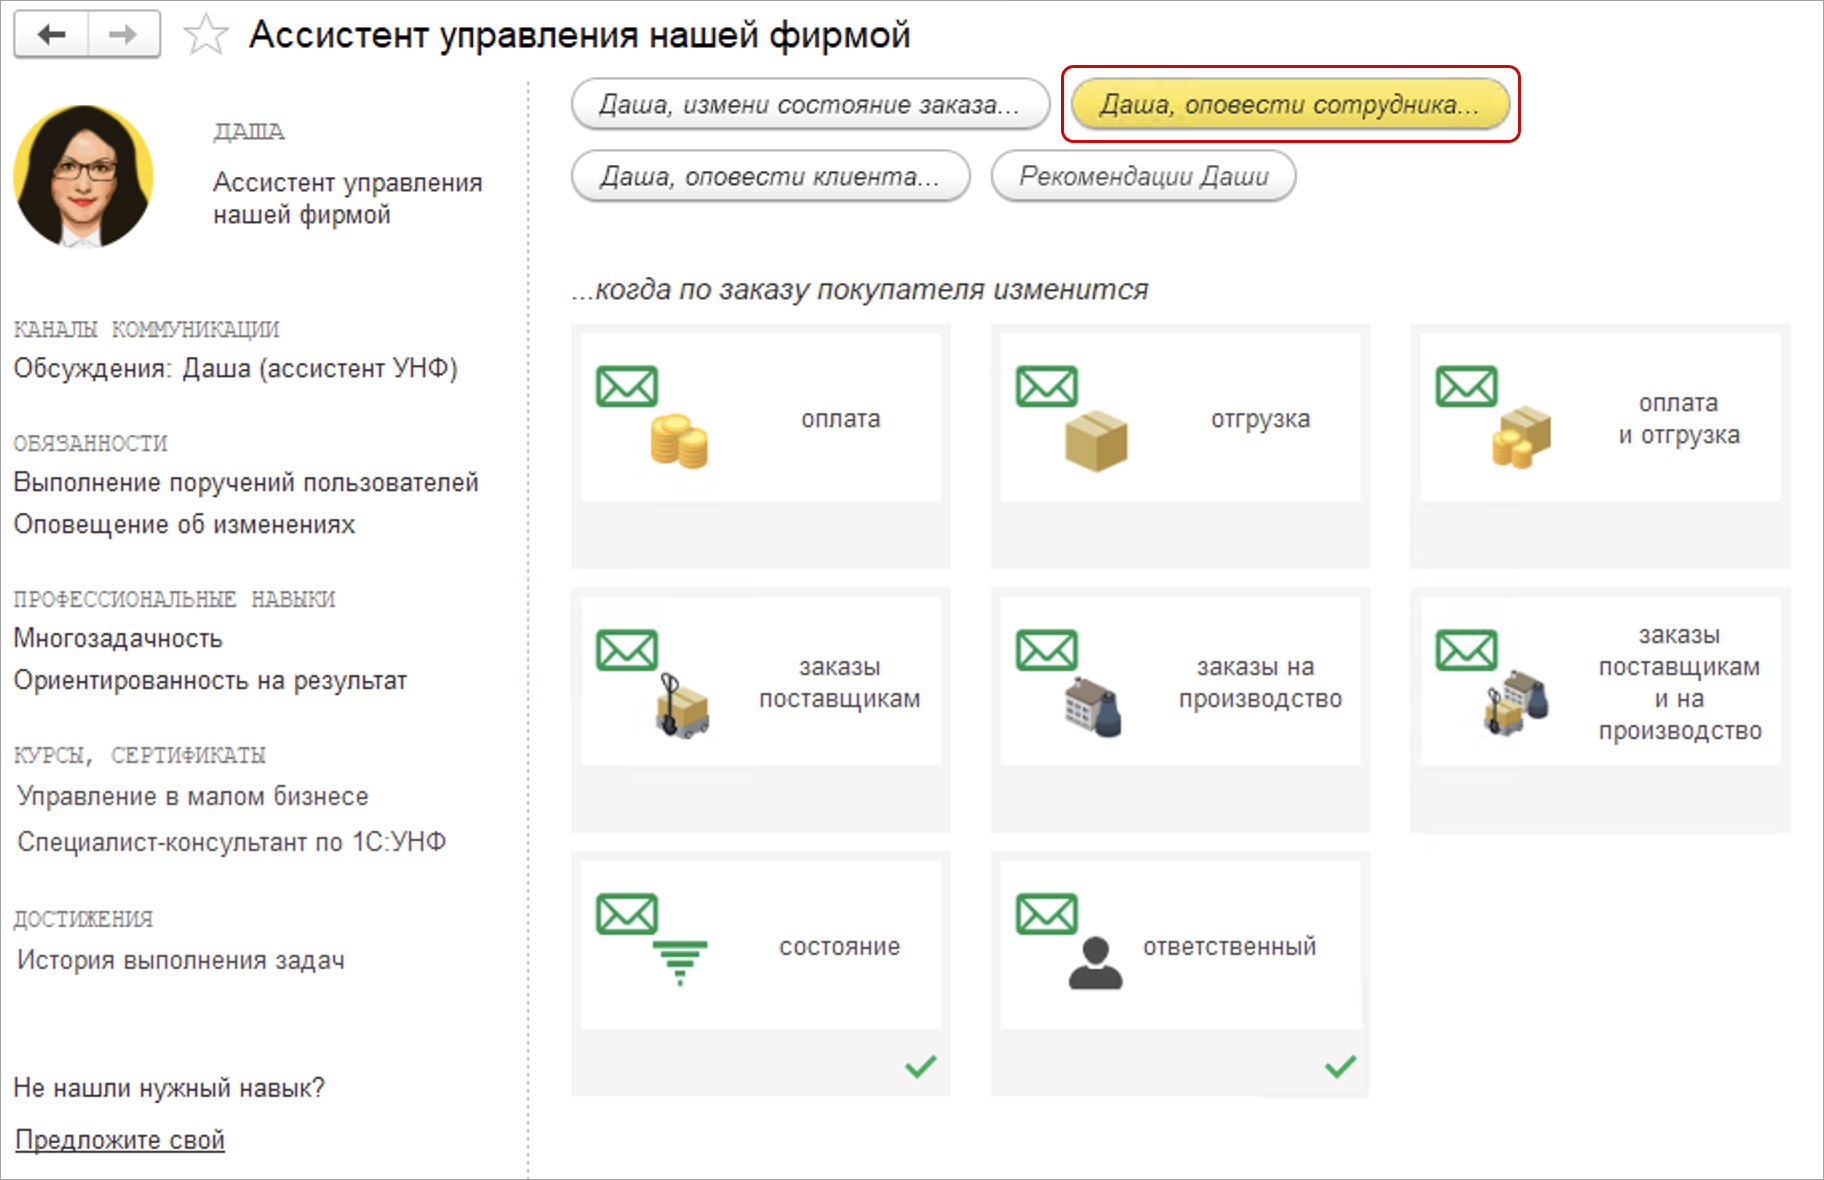The image size is (1824, 1180).
Task: Select 'Даша, оповести сотрудника...' tab
Action: 1289,104
